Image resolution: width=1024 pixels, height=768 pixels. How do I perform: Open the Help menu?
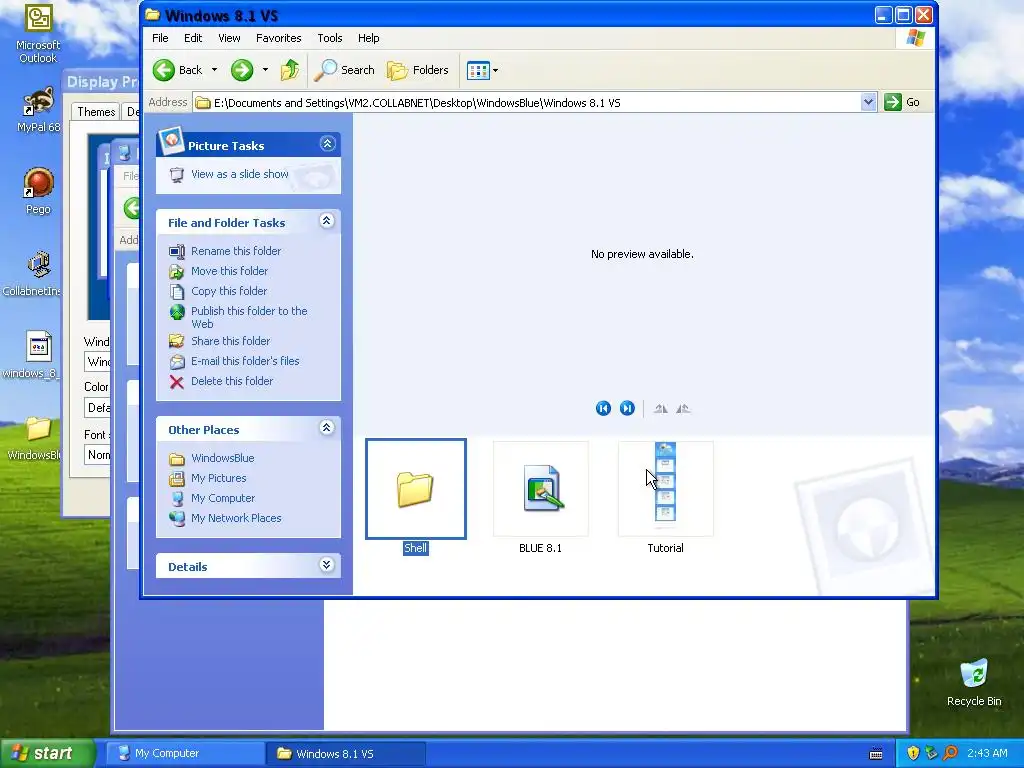point(368,38)
